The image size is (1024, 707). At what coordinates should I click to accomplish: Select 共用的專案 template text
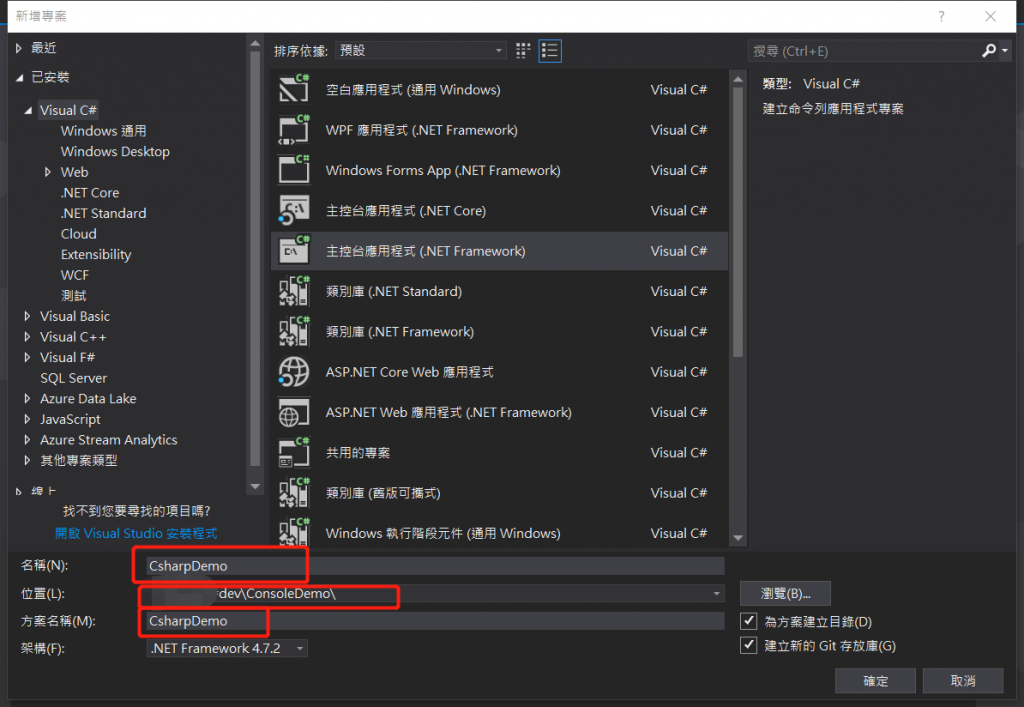click(357, 452)
